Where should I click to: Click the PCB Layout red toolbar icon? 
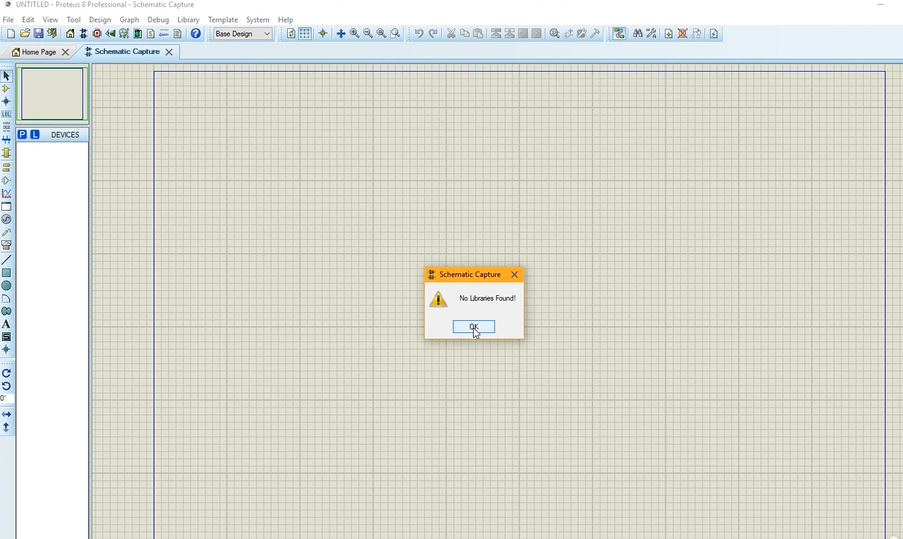point(97,33)
